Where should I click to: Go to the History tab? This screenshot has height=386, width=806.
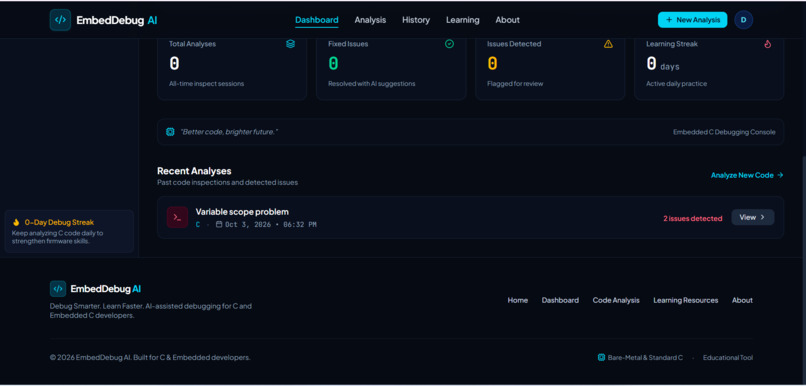pos(416,20)
